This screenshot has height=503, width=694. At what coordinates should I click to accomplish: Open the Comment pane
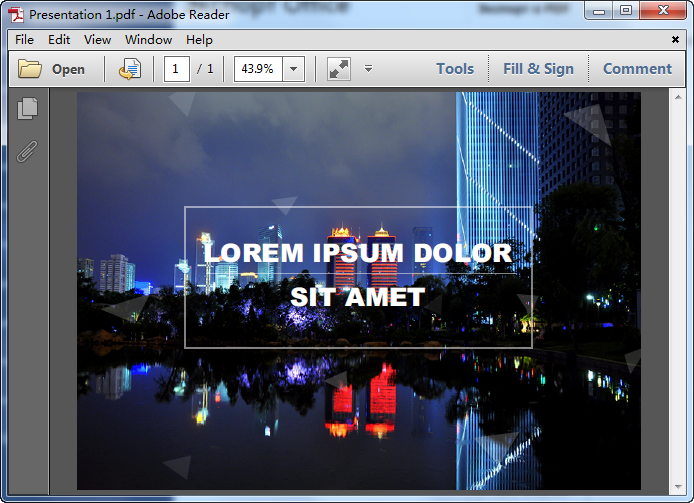[637, 69]
